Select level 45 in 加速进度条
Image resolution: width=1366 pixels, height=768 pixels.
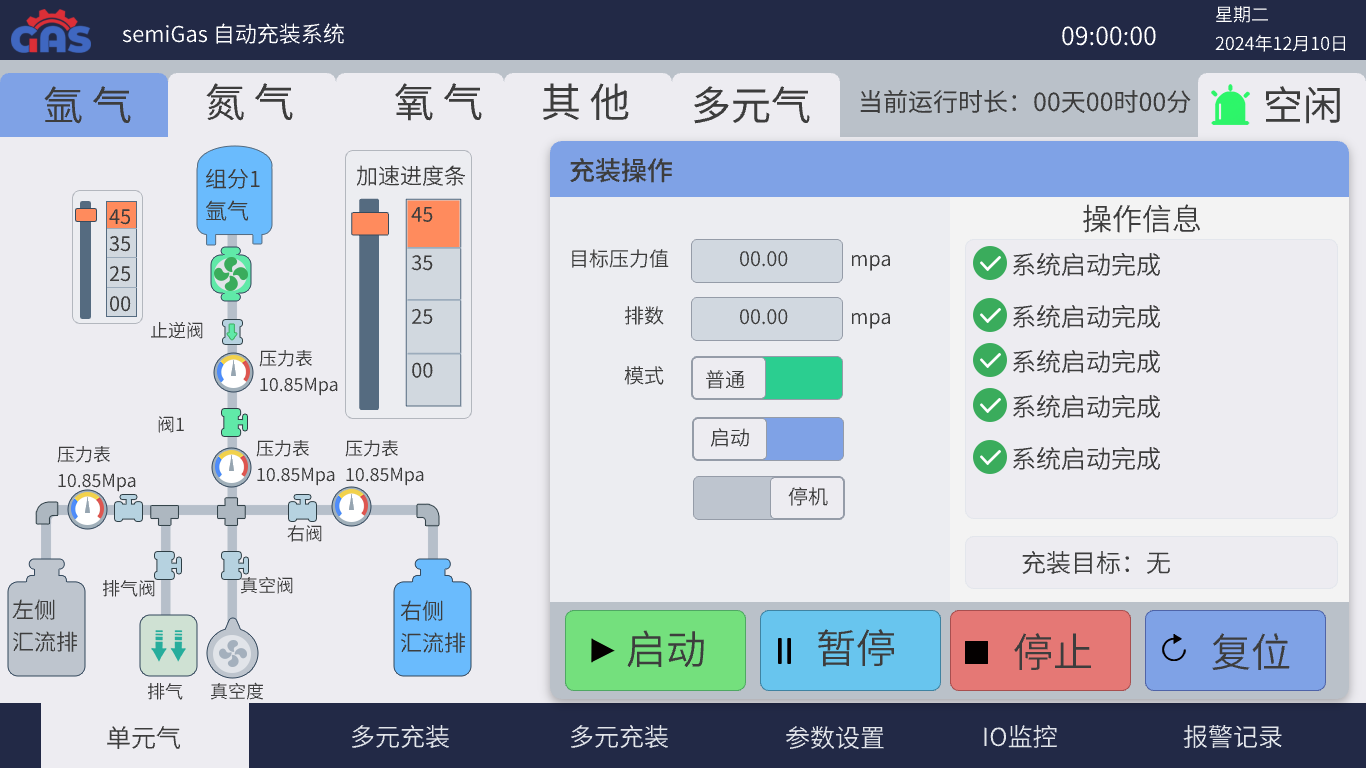coord(434,224)
